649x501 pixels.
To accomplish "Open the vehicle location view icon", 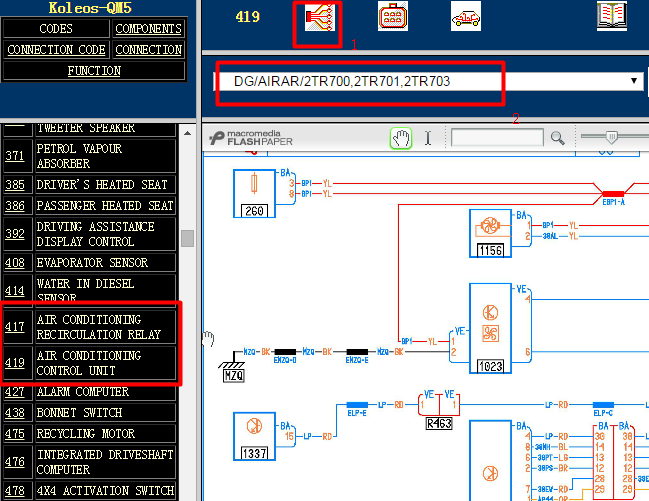I will 466,16.
